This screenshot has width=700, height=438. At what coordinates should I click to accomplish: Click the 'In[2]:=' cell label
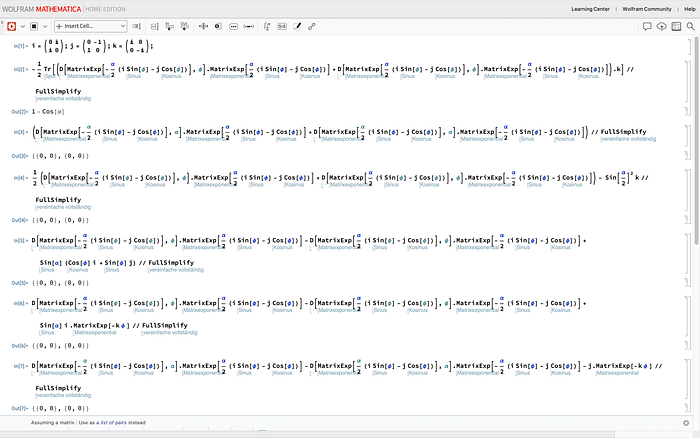pos(21,69)
